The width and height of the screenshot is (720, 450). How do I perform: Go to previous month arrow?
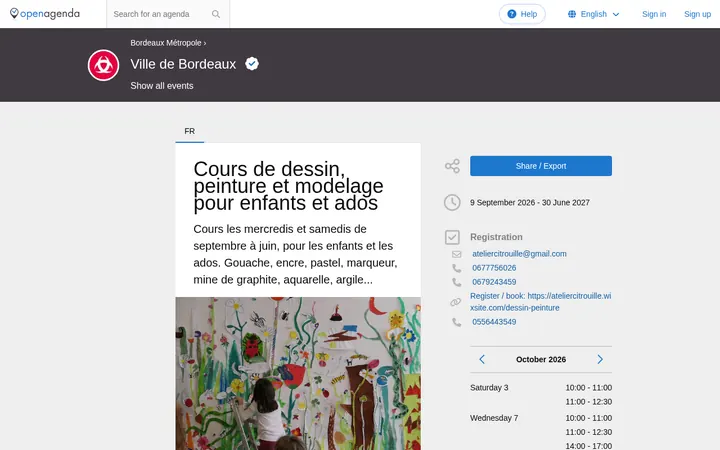click(482, 360)
